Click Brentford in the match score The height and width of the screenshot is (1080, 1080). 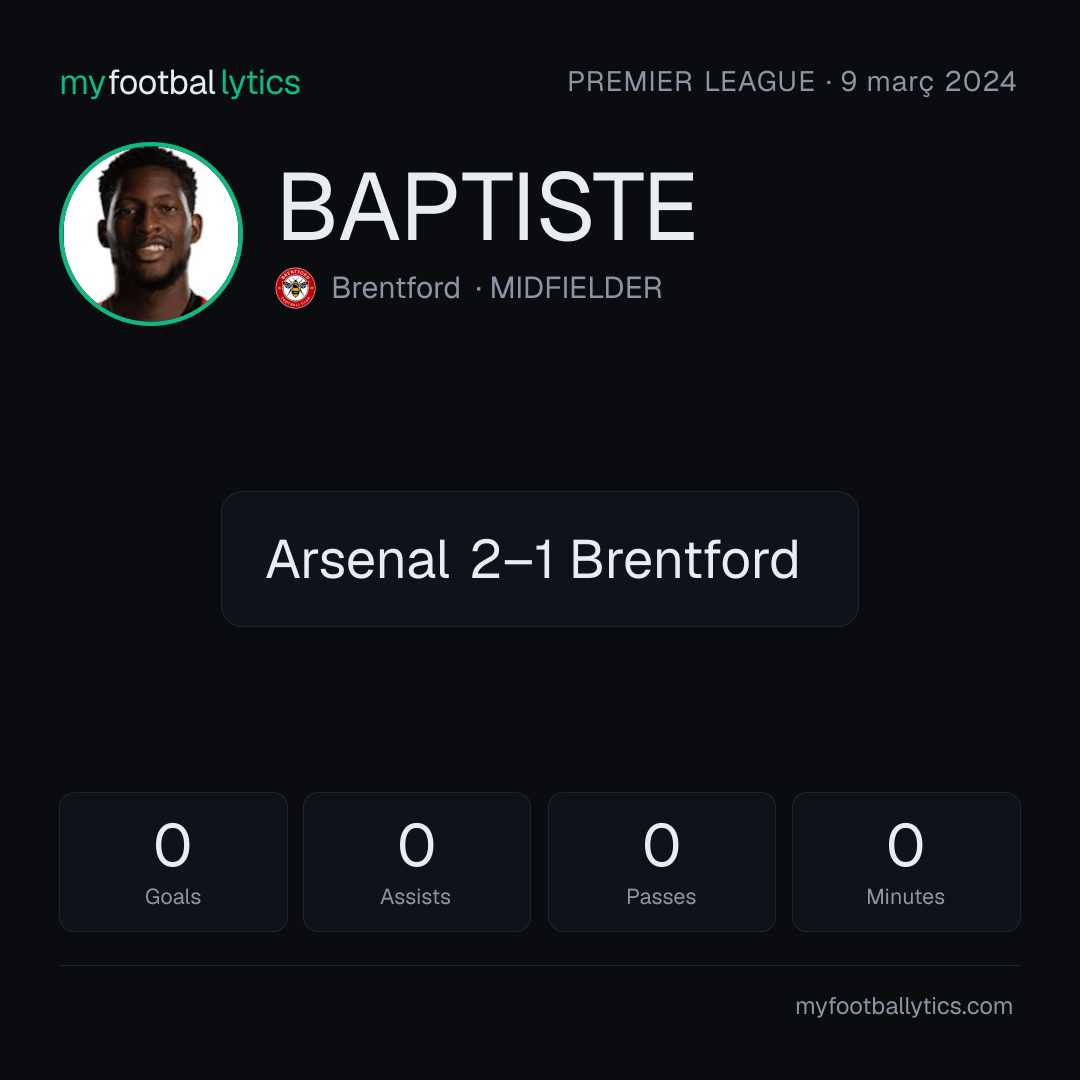coord(685,559)
